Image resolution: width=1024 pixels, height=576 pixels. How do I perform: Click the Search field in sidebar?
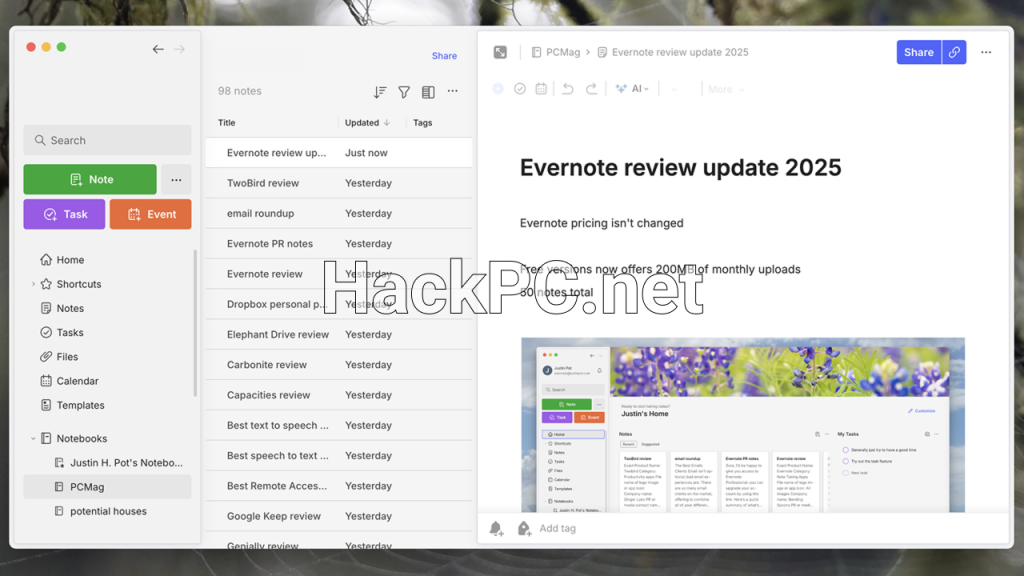[107, 140]
